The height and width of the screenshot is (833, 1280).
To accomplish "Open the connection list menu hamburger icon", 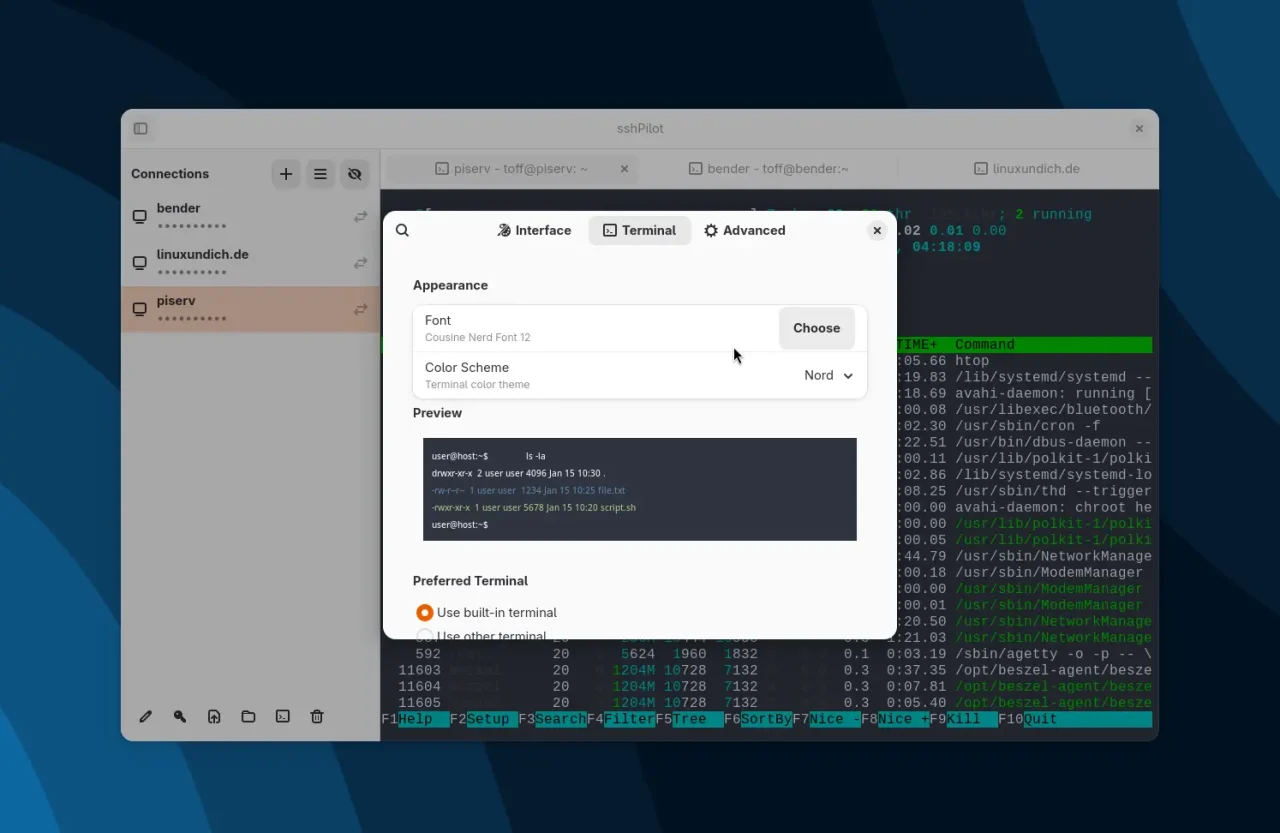I will click(320, 173).
